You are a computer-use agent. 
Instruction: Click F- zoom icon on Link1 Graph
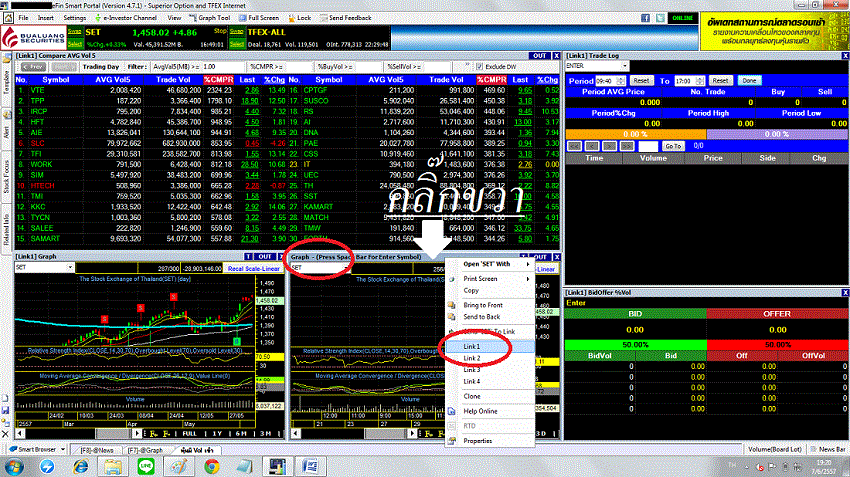[166, 434]
